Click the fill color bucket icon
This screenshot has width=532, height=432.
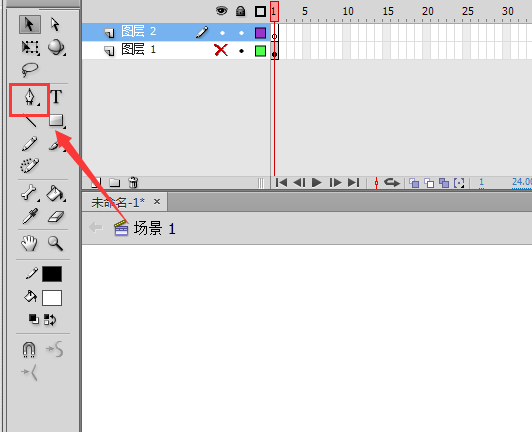[31, 297]
